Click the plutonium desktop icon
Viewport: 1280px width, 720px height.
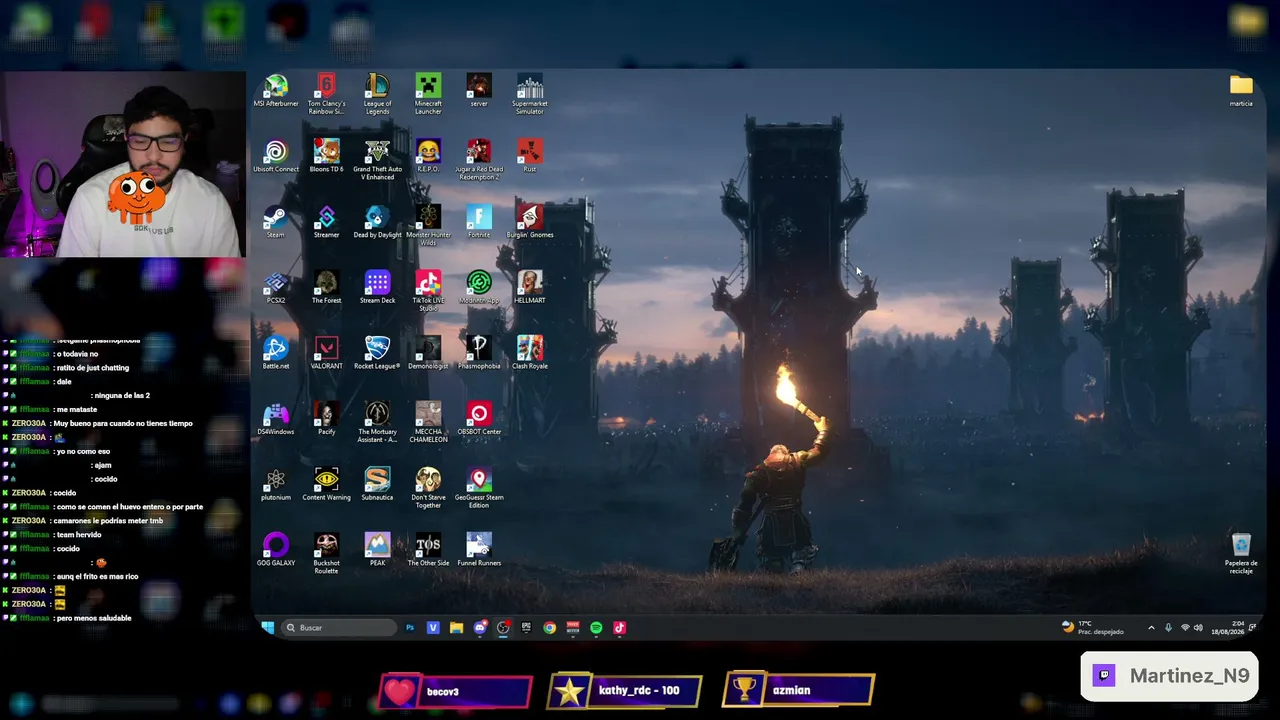click(x=275, y=484)
